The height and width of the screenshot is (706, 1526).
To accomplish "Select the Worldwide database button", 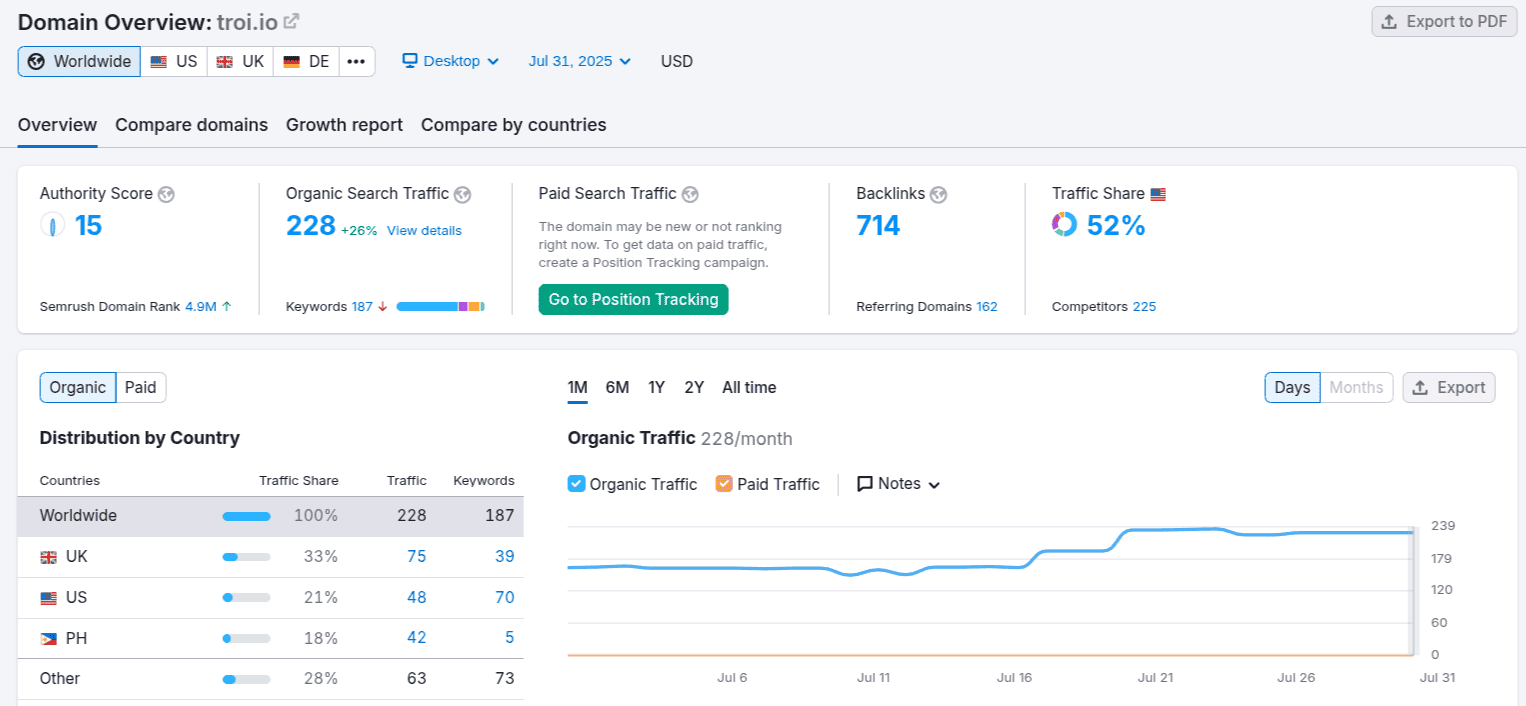I will (79, 61).
